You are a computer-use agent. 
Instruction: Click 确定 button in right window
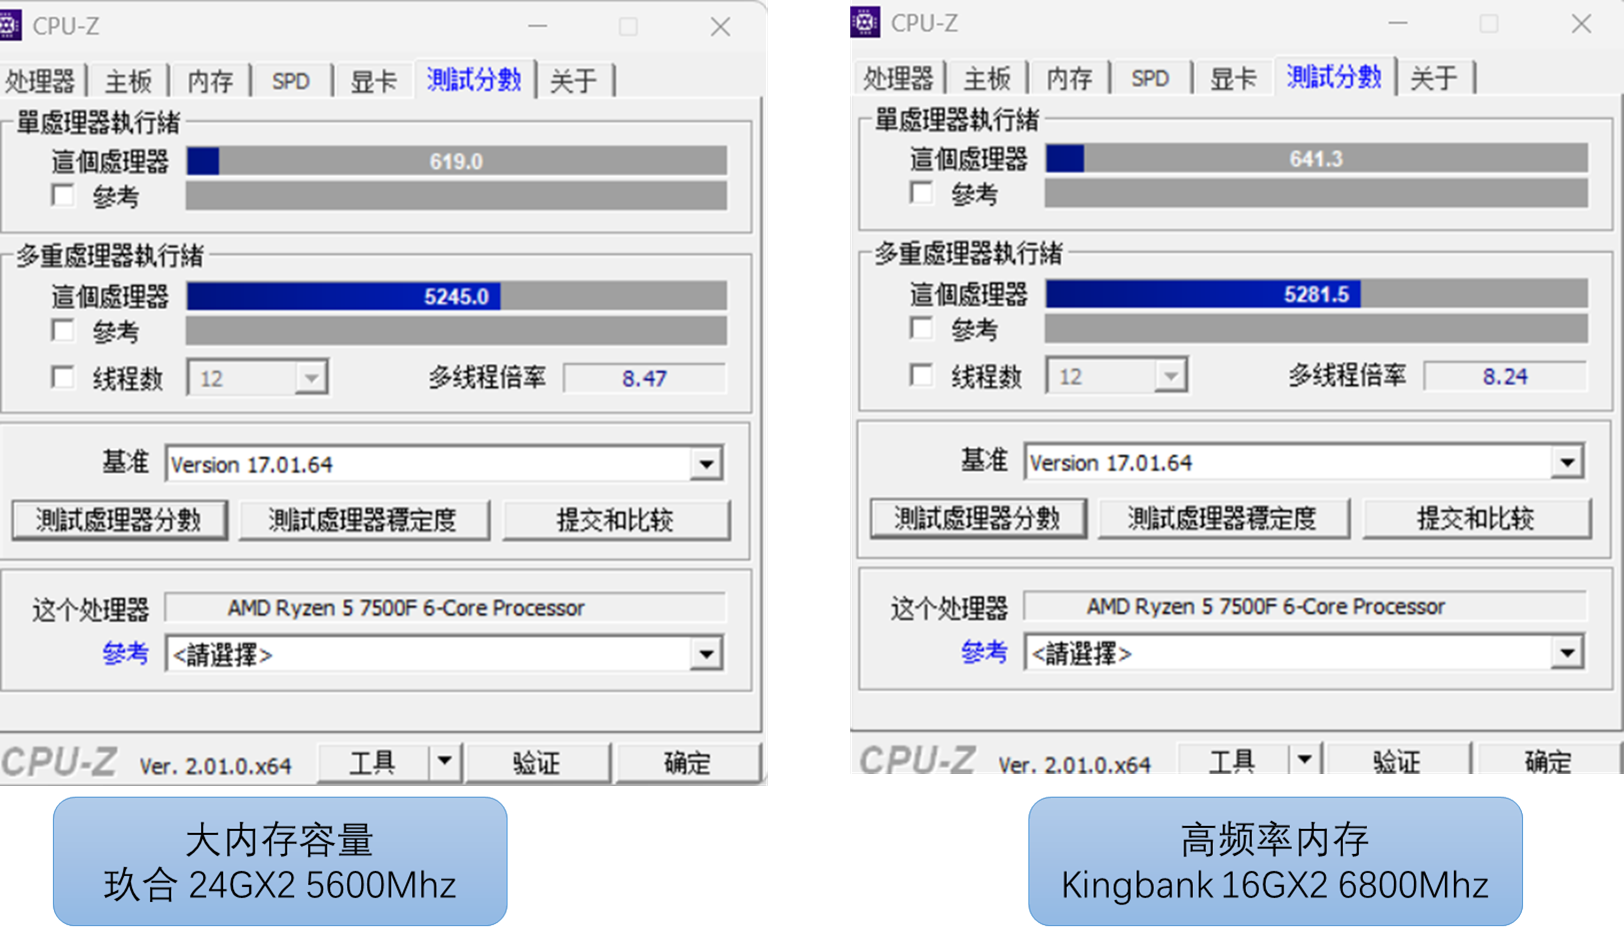pos(1548,759)
